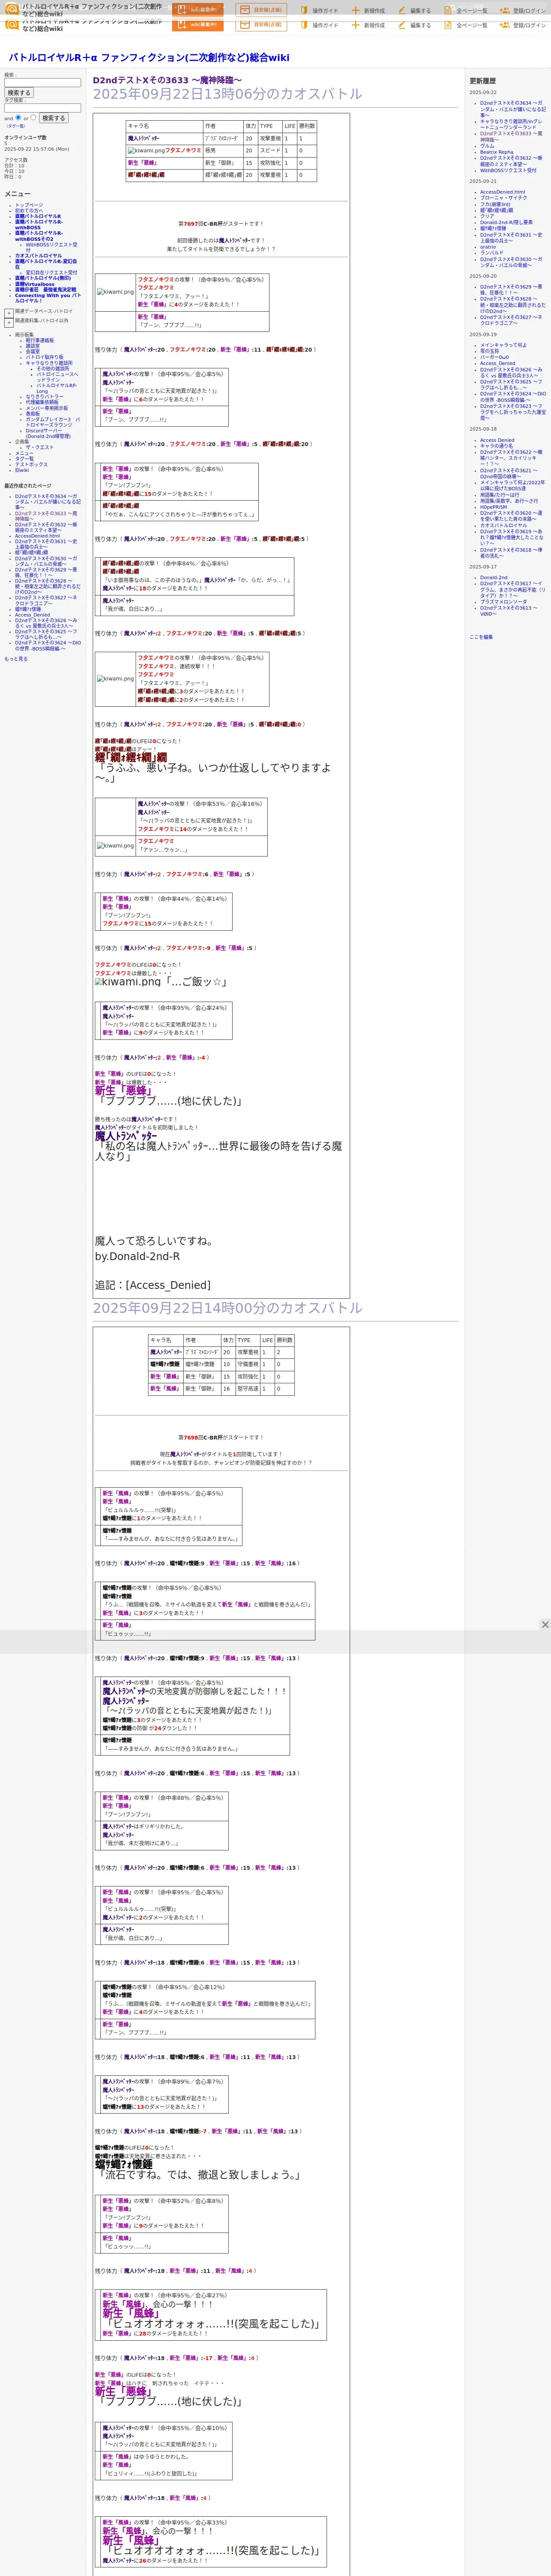Open 変幻自在リクエスト受付 menu link

click(51, 272)
